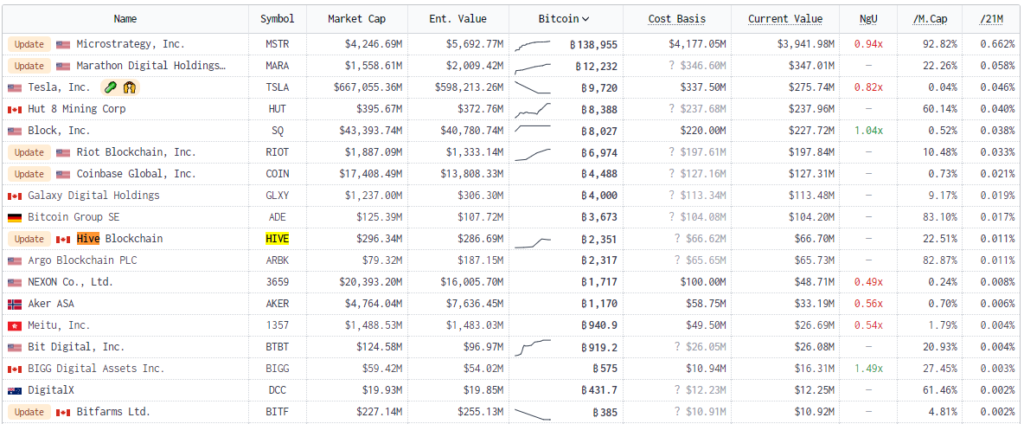Click the Hong Kong flag beside Meitu
1024x424 pixels.
(x=14, y=325)
